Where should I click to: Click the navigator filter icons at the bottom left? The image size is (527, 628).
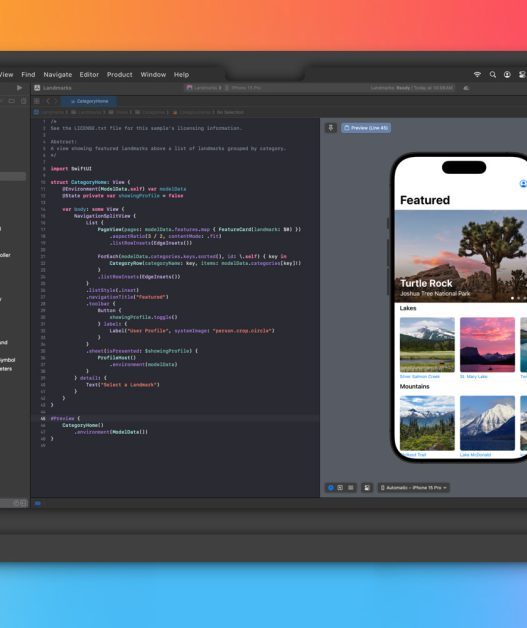(20, 503)
